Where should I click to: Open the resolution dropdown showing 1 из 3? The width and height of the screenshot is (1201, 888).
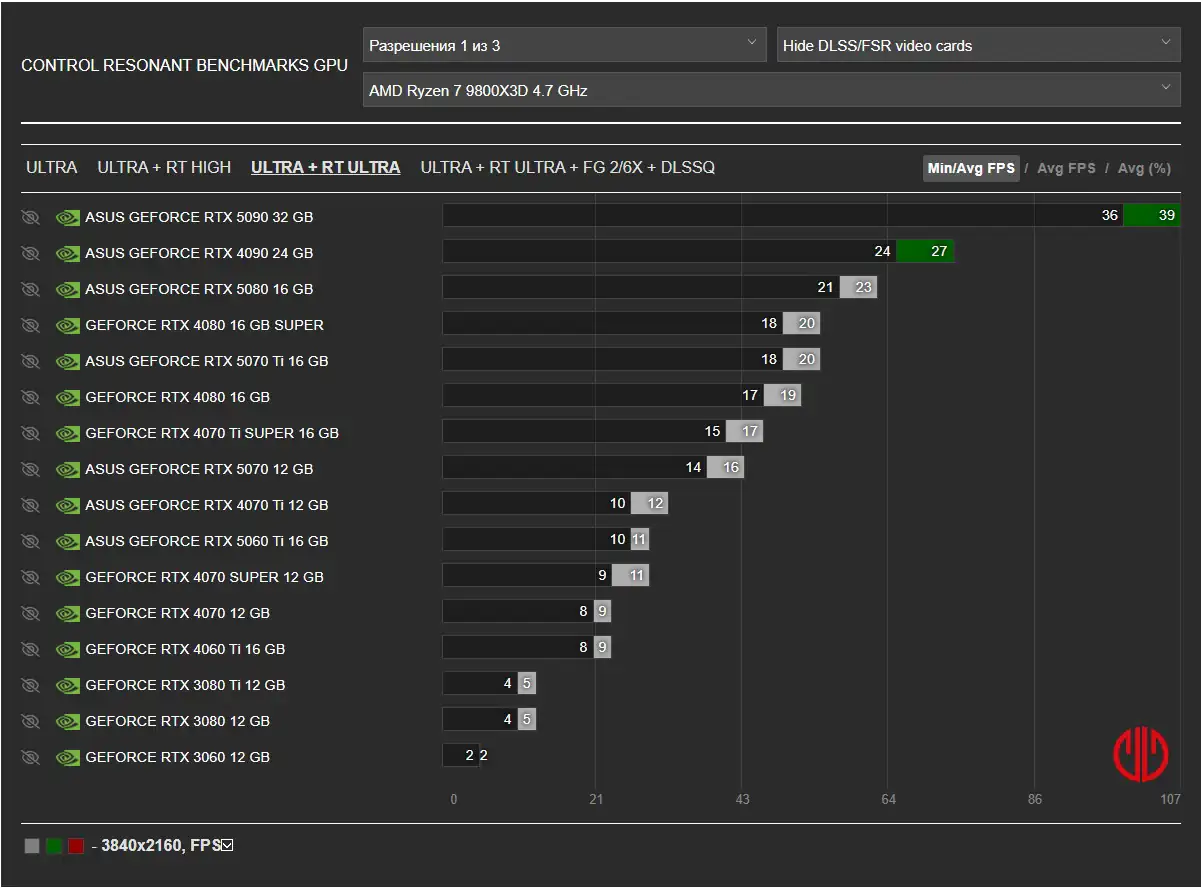pos(564,45)
